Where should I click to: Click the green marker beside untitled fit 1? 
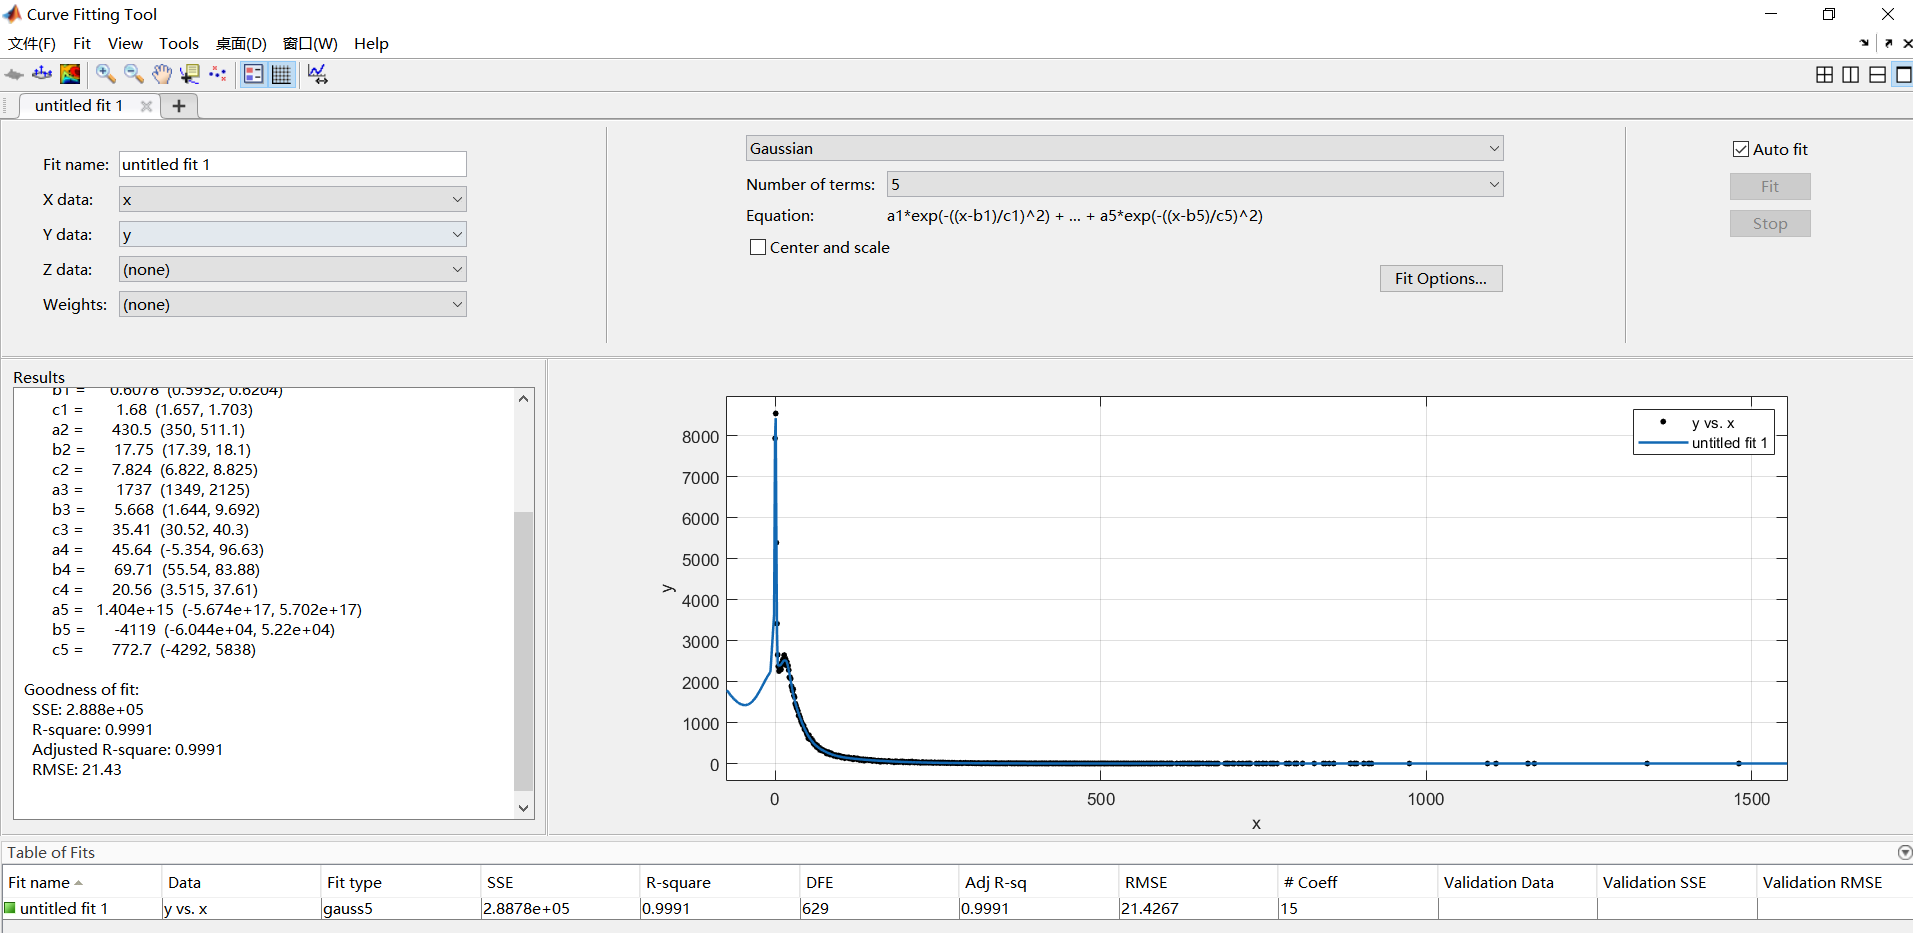coord(10,908)
